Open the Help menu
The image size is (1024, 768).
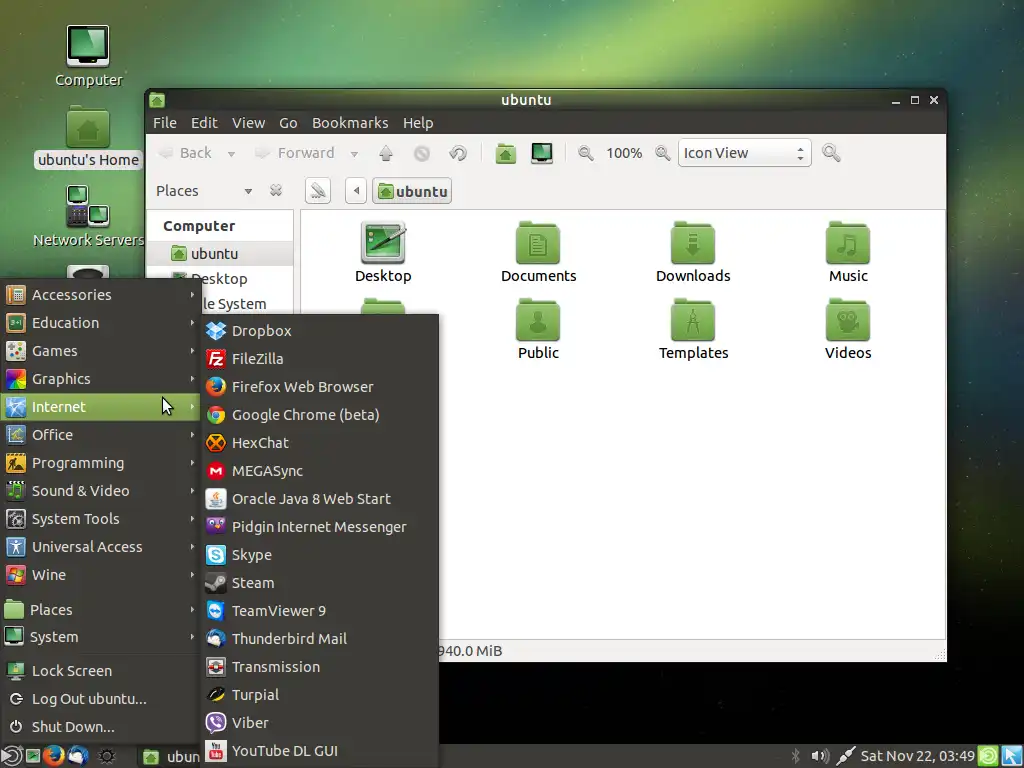pyautogui.click(x=418, y=123)
